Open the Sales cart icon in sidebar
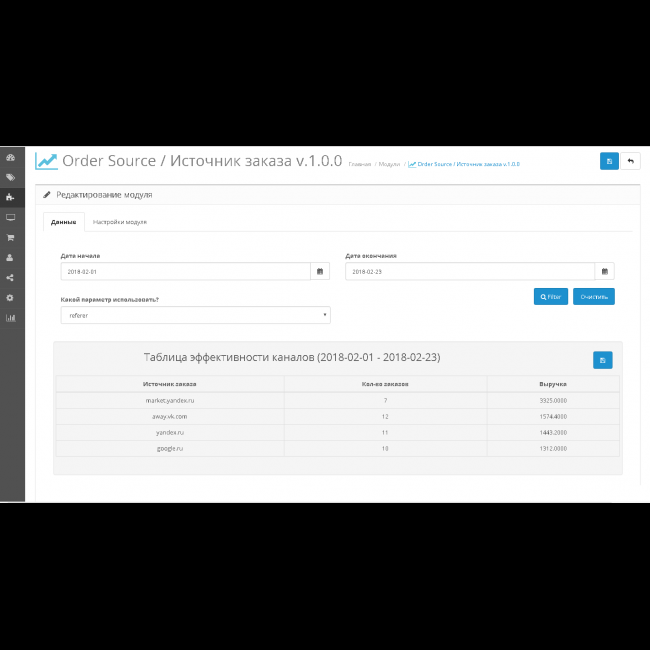The image size is (650, 650). 10,237
